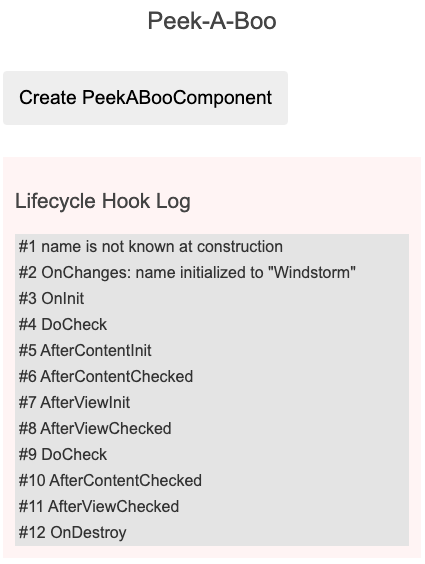This screenshot has width=425, height=564.
Task: Click the Lifecycle Hook Log heading
Action: (x=102, y=201)
